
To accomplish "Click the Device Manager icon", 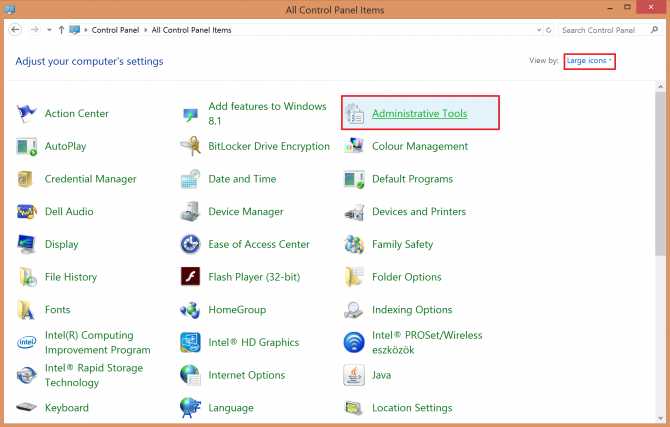I will pos(190,212).
